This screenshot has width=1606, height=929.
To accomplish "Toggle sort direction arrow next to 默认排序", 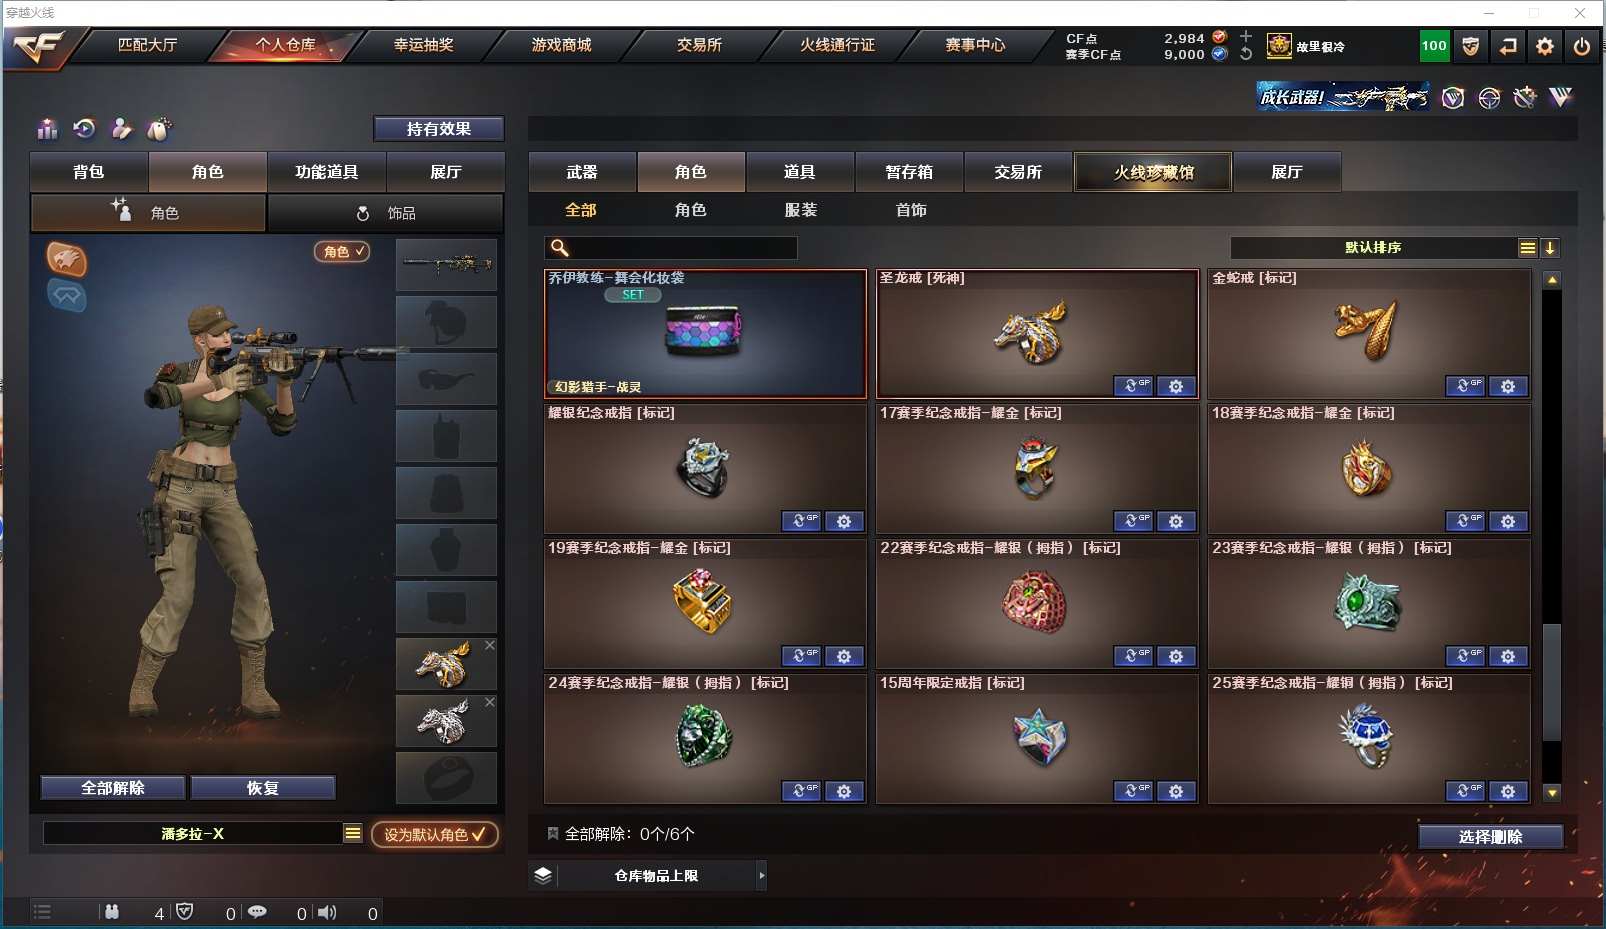I will [1550, 248].
